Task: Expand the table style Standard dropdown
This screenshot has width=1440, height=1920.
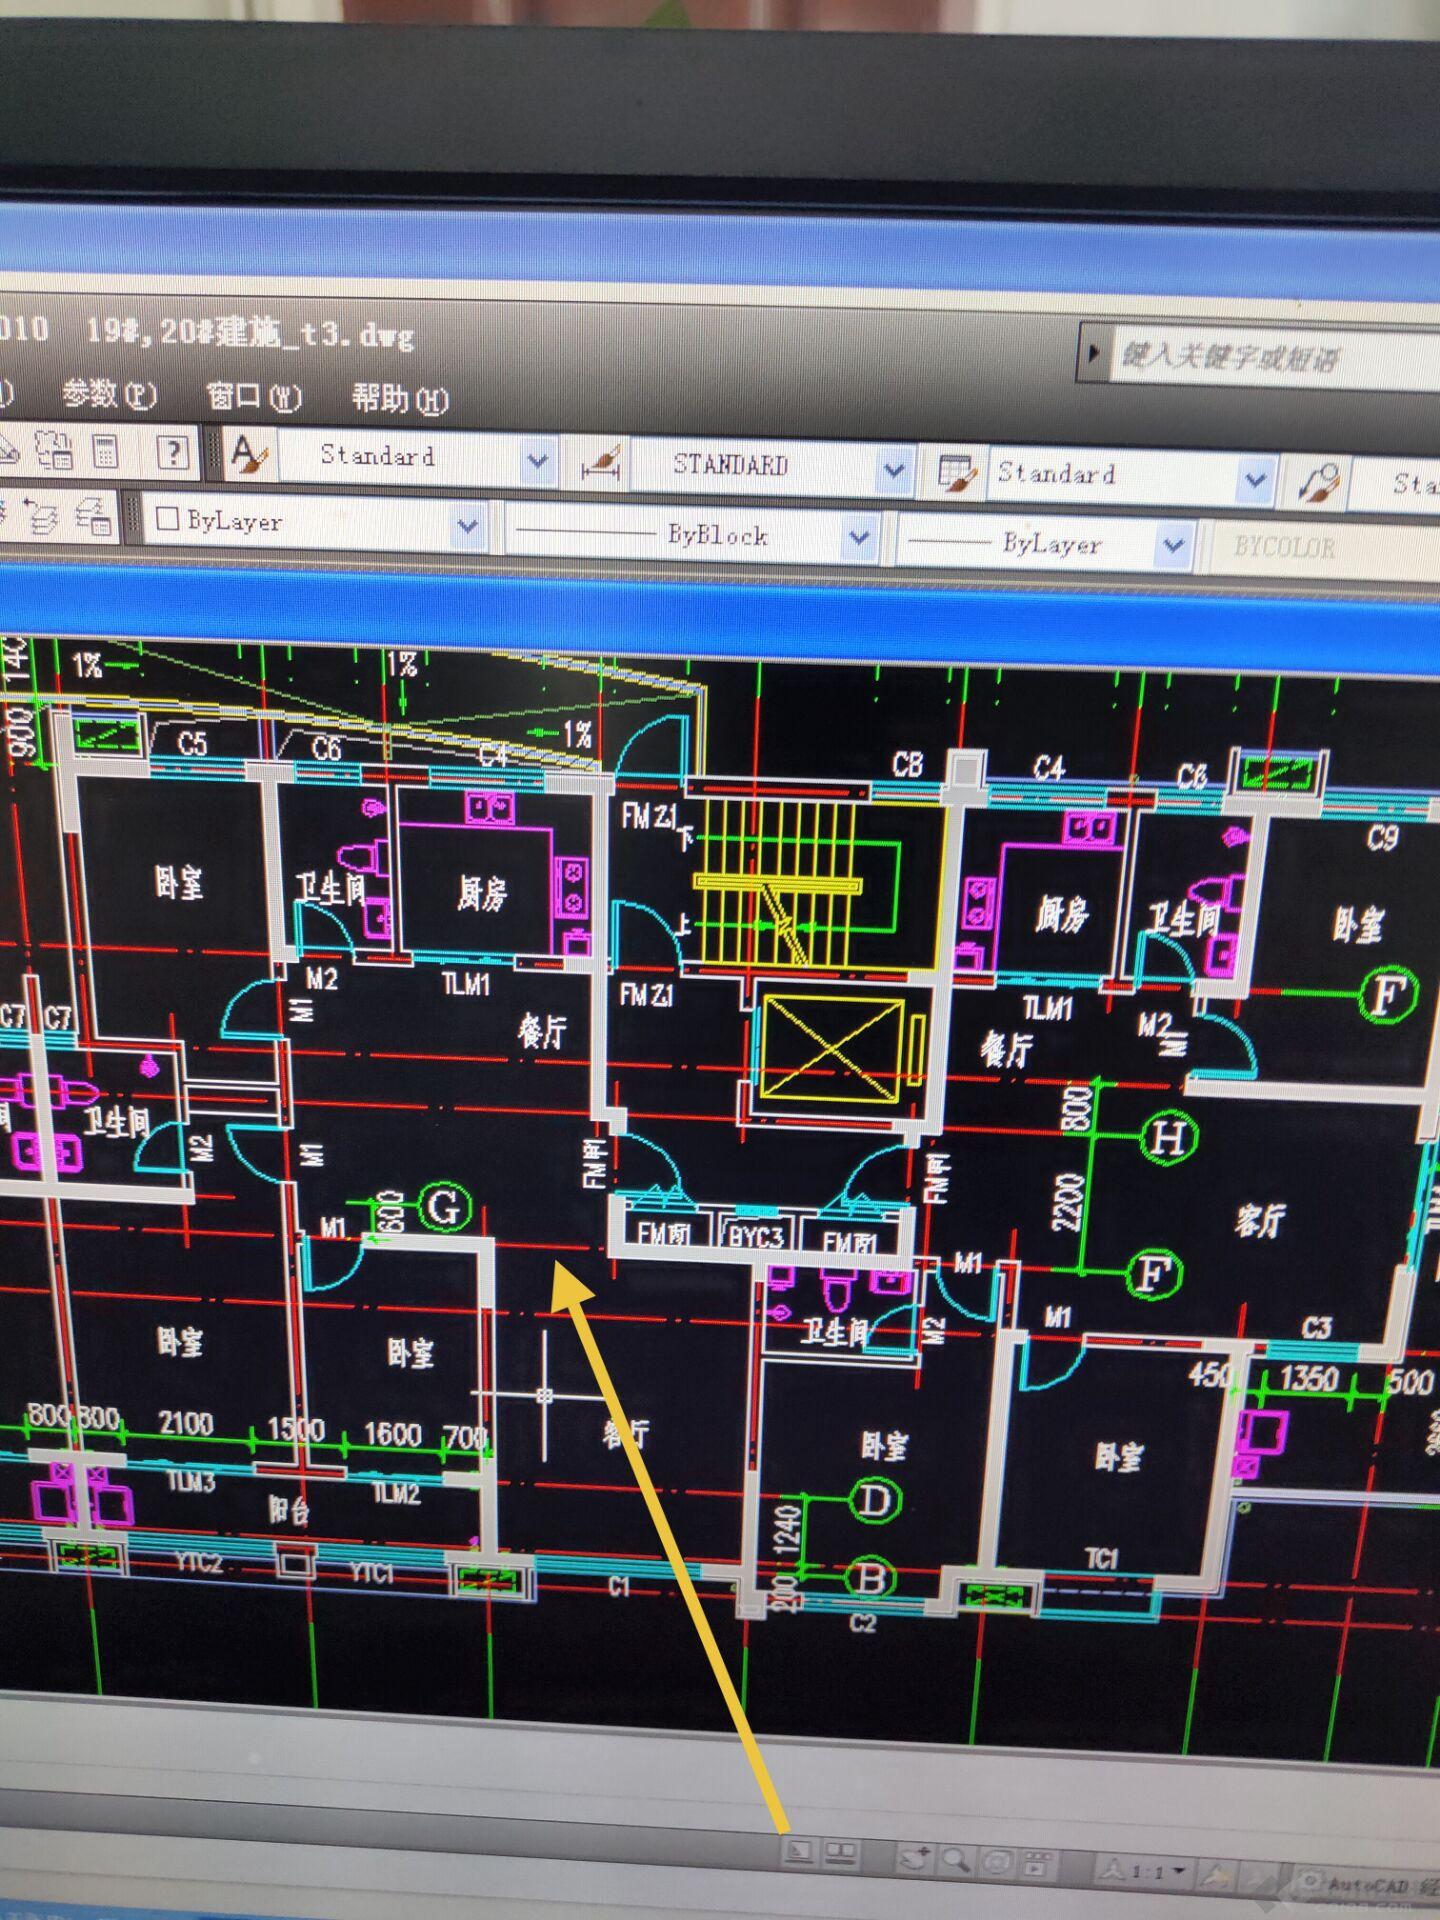Action: tap(1254, 479)
